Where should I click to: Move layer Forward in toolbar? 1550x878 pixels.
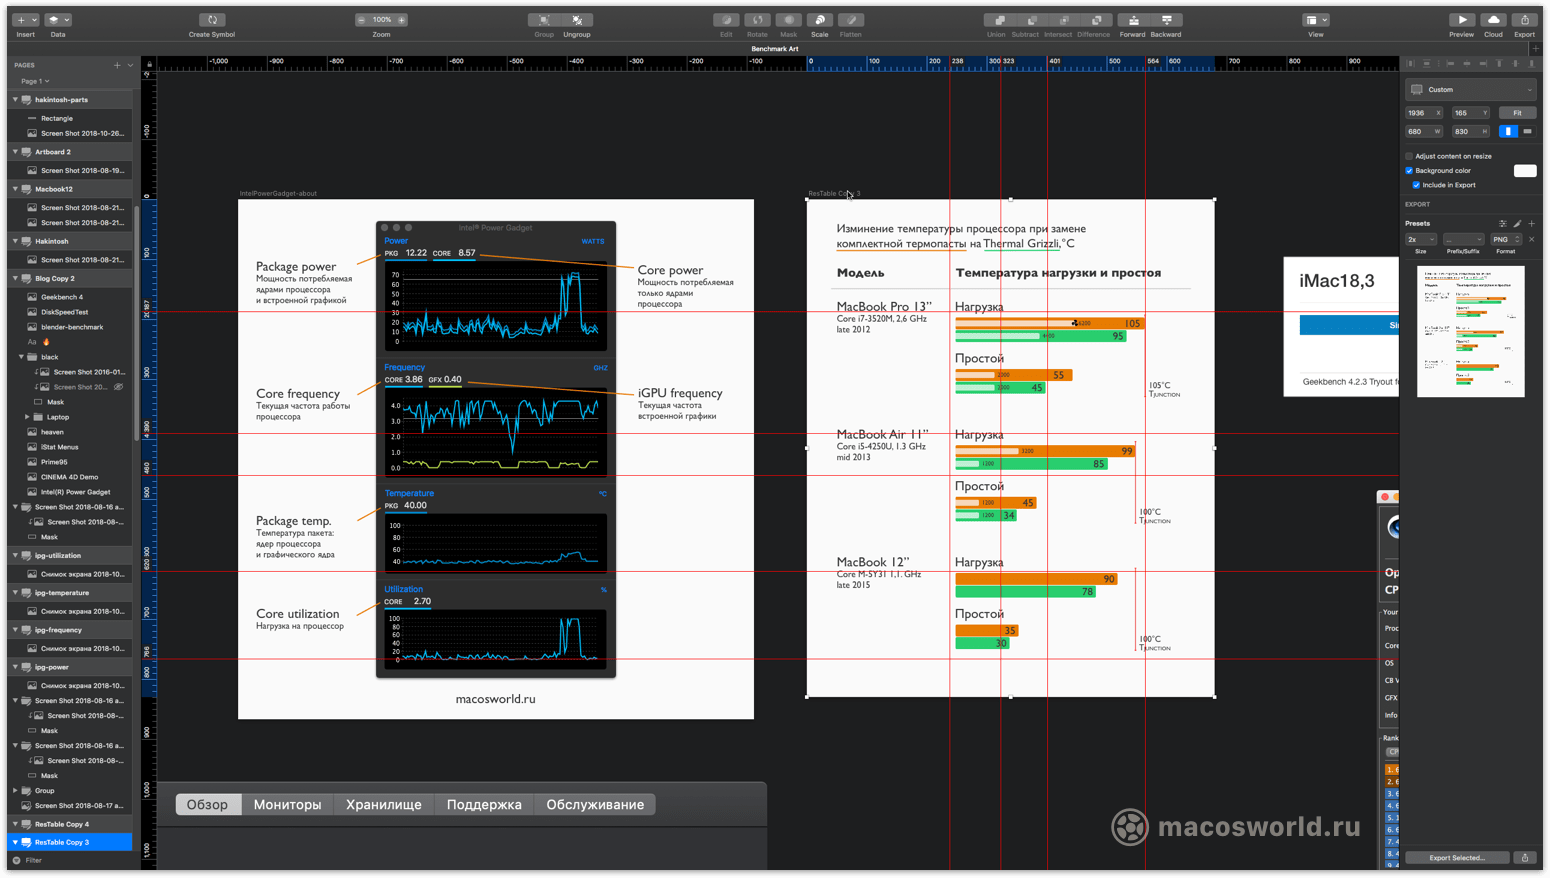(1133, 20)
